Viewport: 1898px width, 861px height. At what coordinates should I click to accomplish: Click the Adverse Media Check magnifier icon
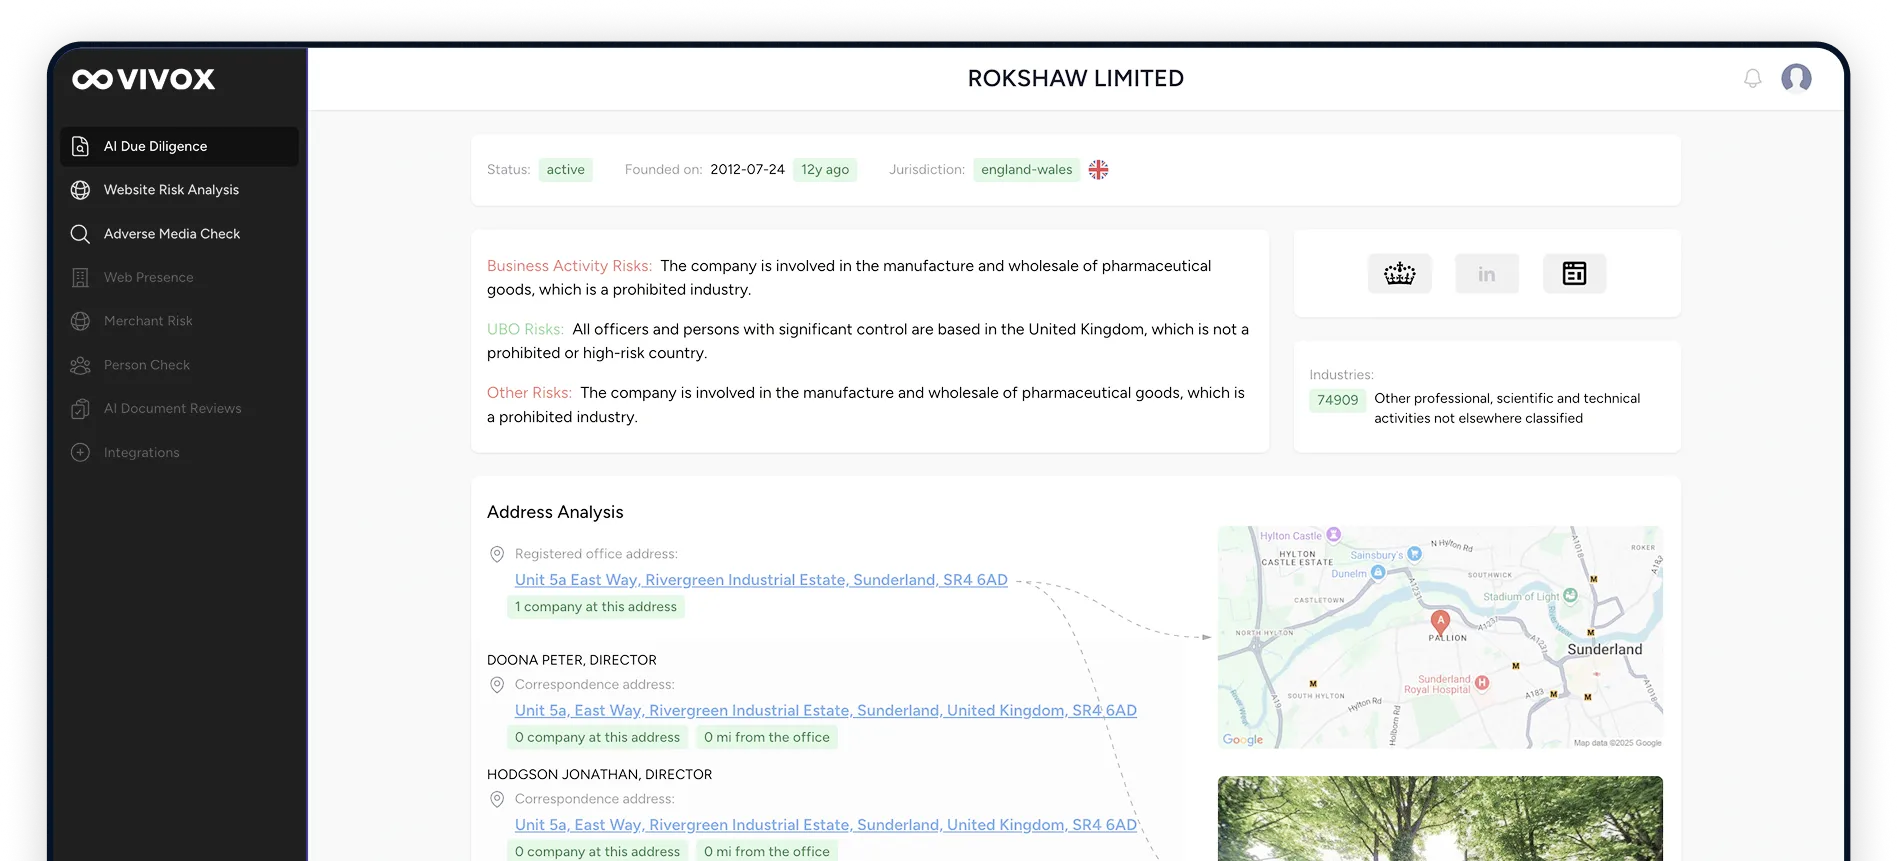pyautogui.click(x=81, y=234)
